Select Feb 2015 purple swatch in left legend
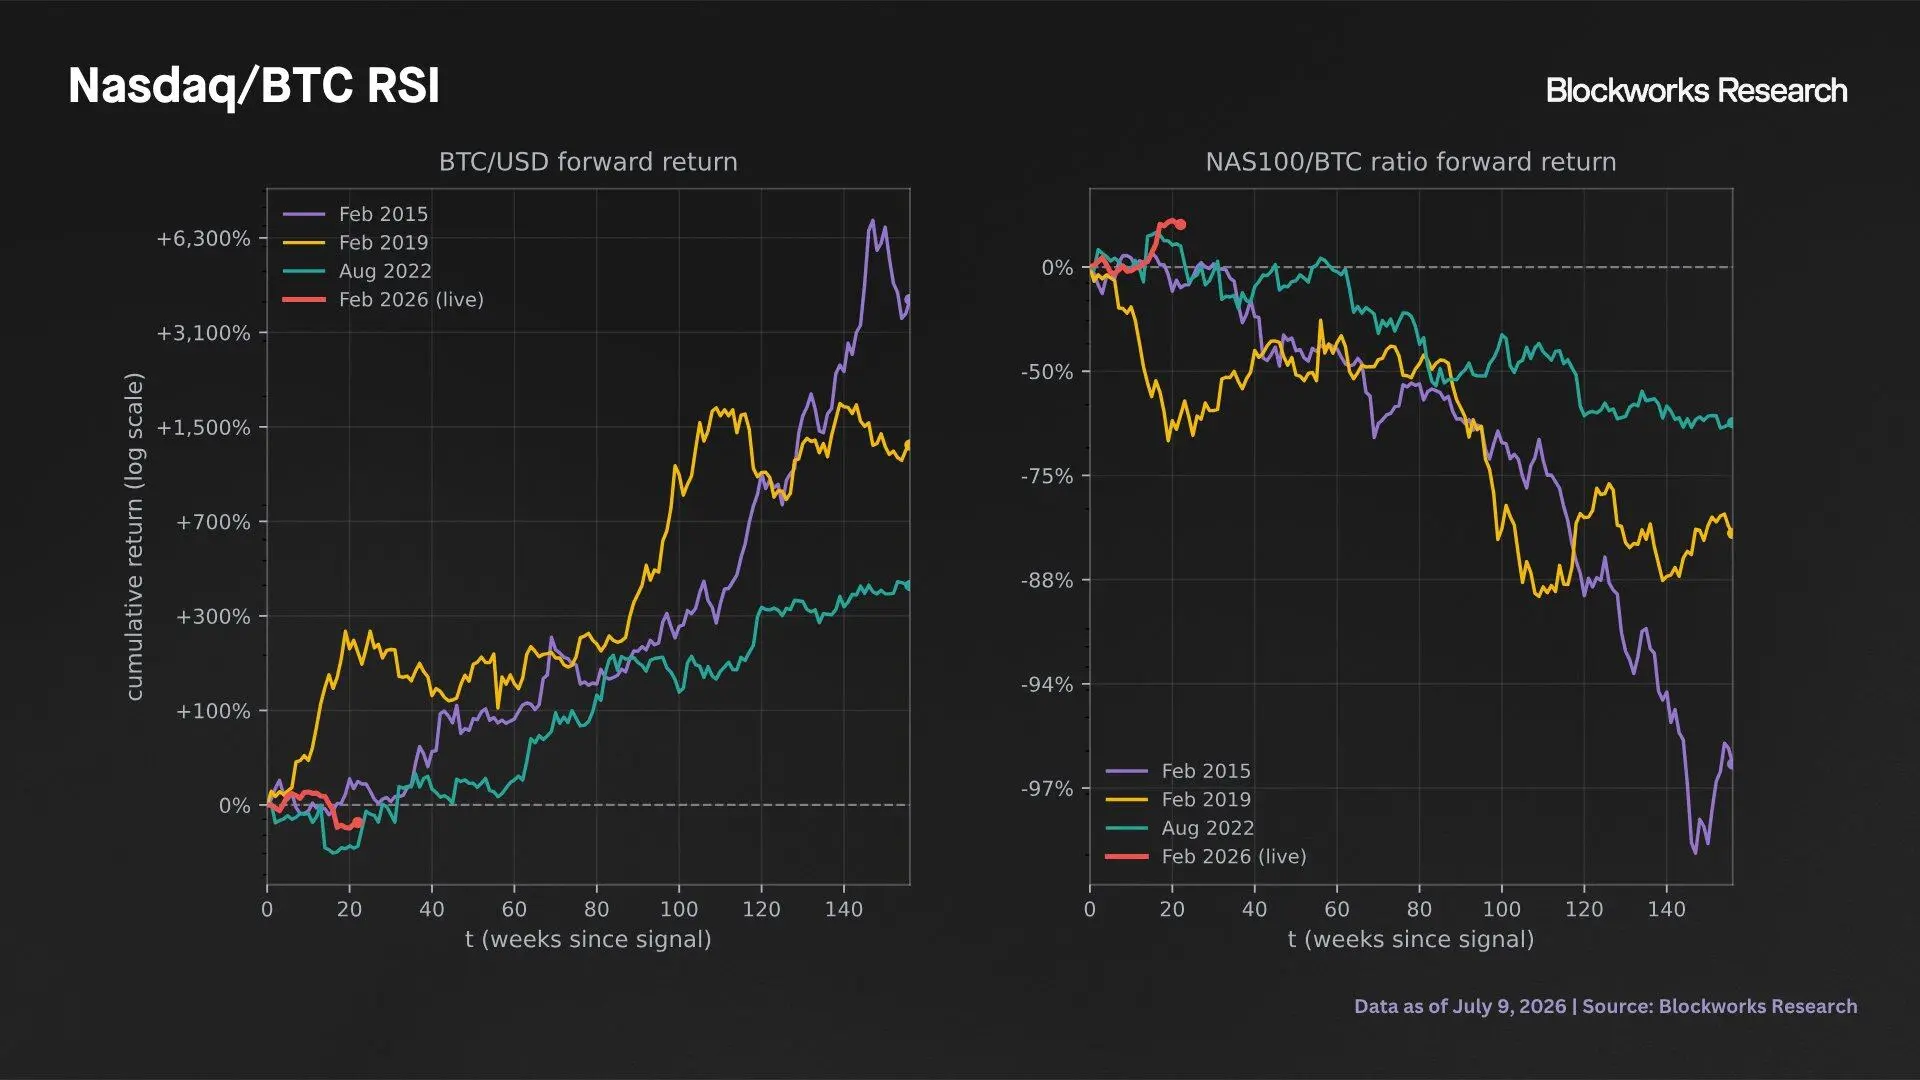This screenshot has width=1920, height=1080. tap(304, 214)
